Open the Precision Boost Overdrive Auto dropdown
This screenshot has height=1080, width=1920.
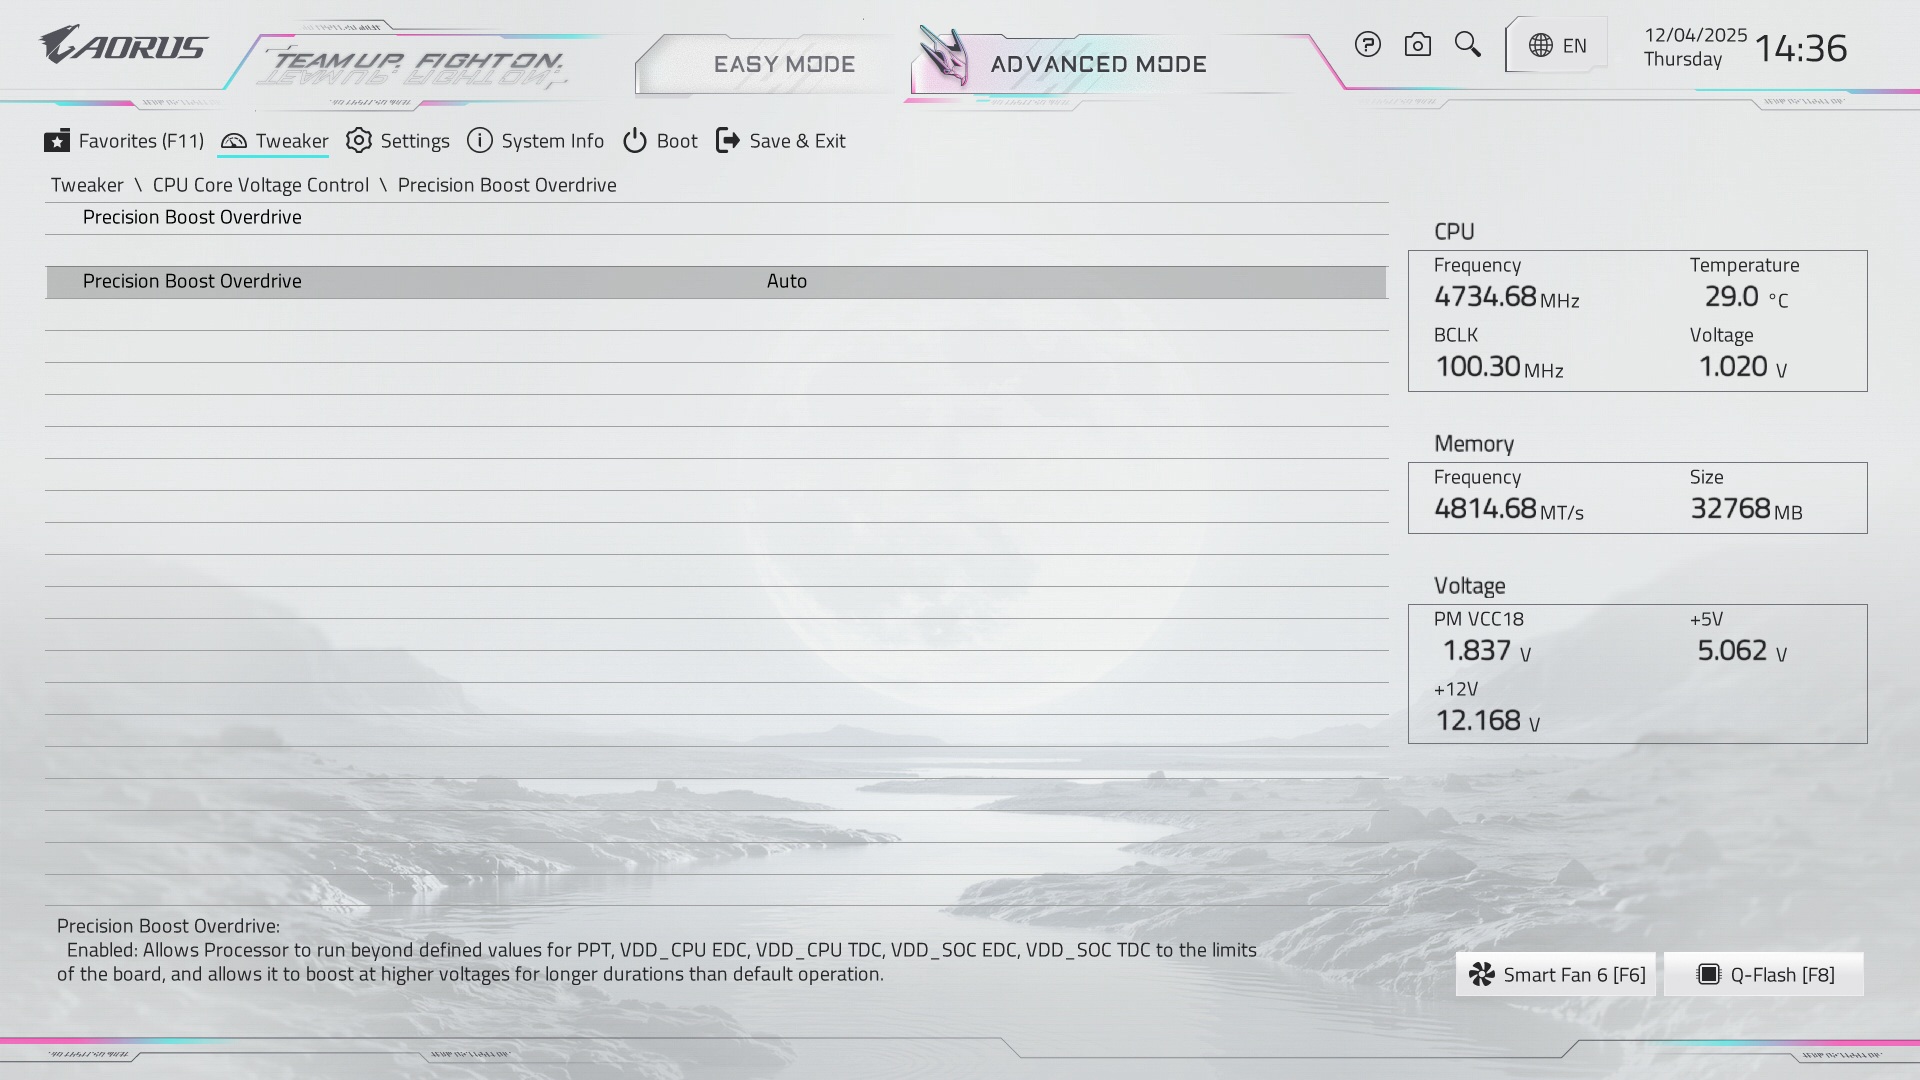click(787, 281)
